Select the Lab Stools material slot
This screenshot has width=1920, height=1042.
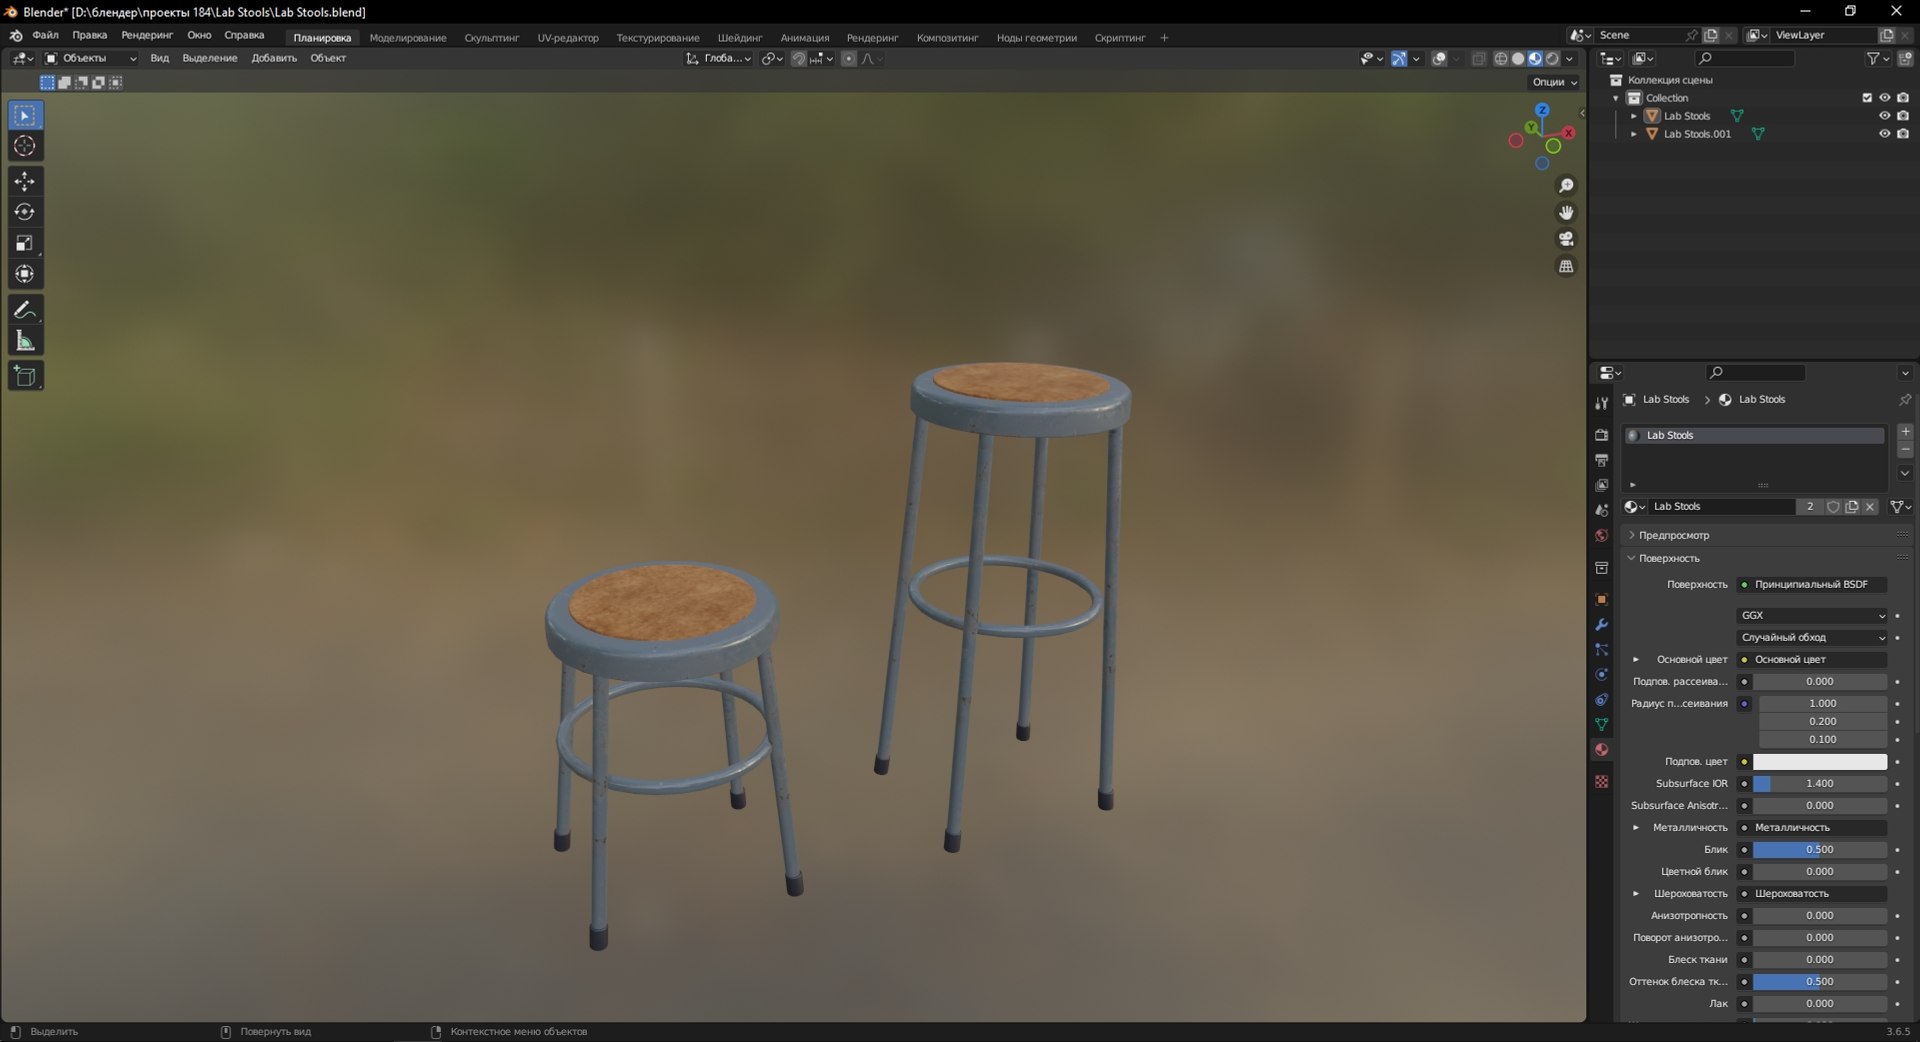1754,436
